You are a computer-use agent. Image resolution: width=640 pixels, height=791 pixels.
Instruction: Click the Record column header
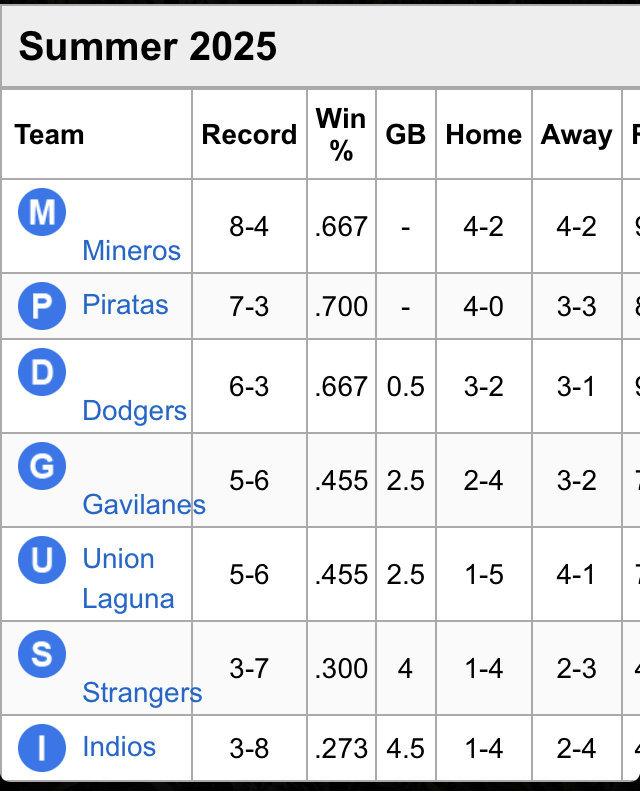pos(249,135)
